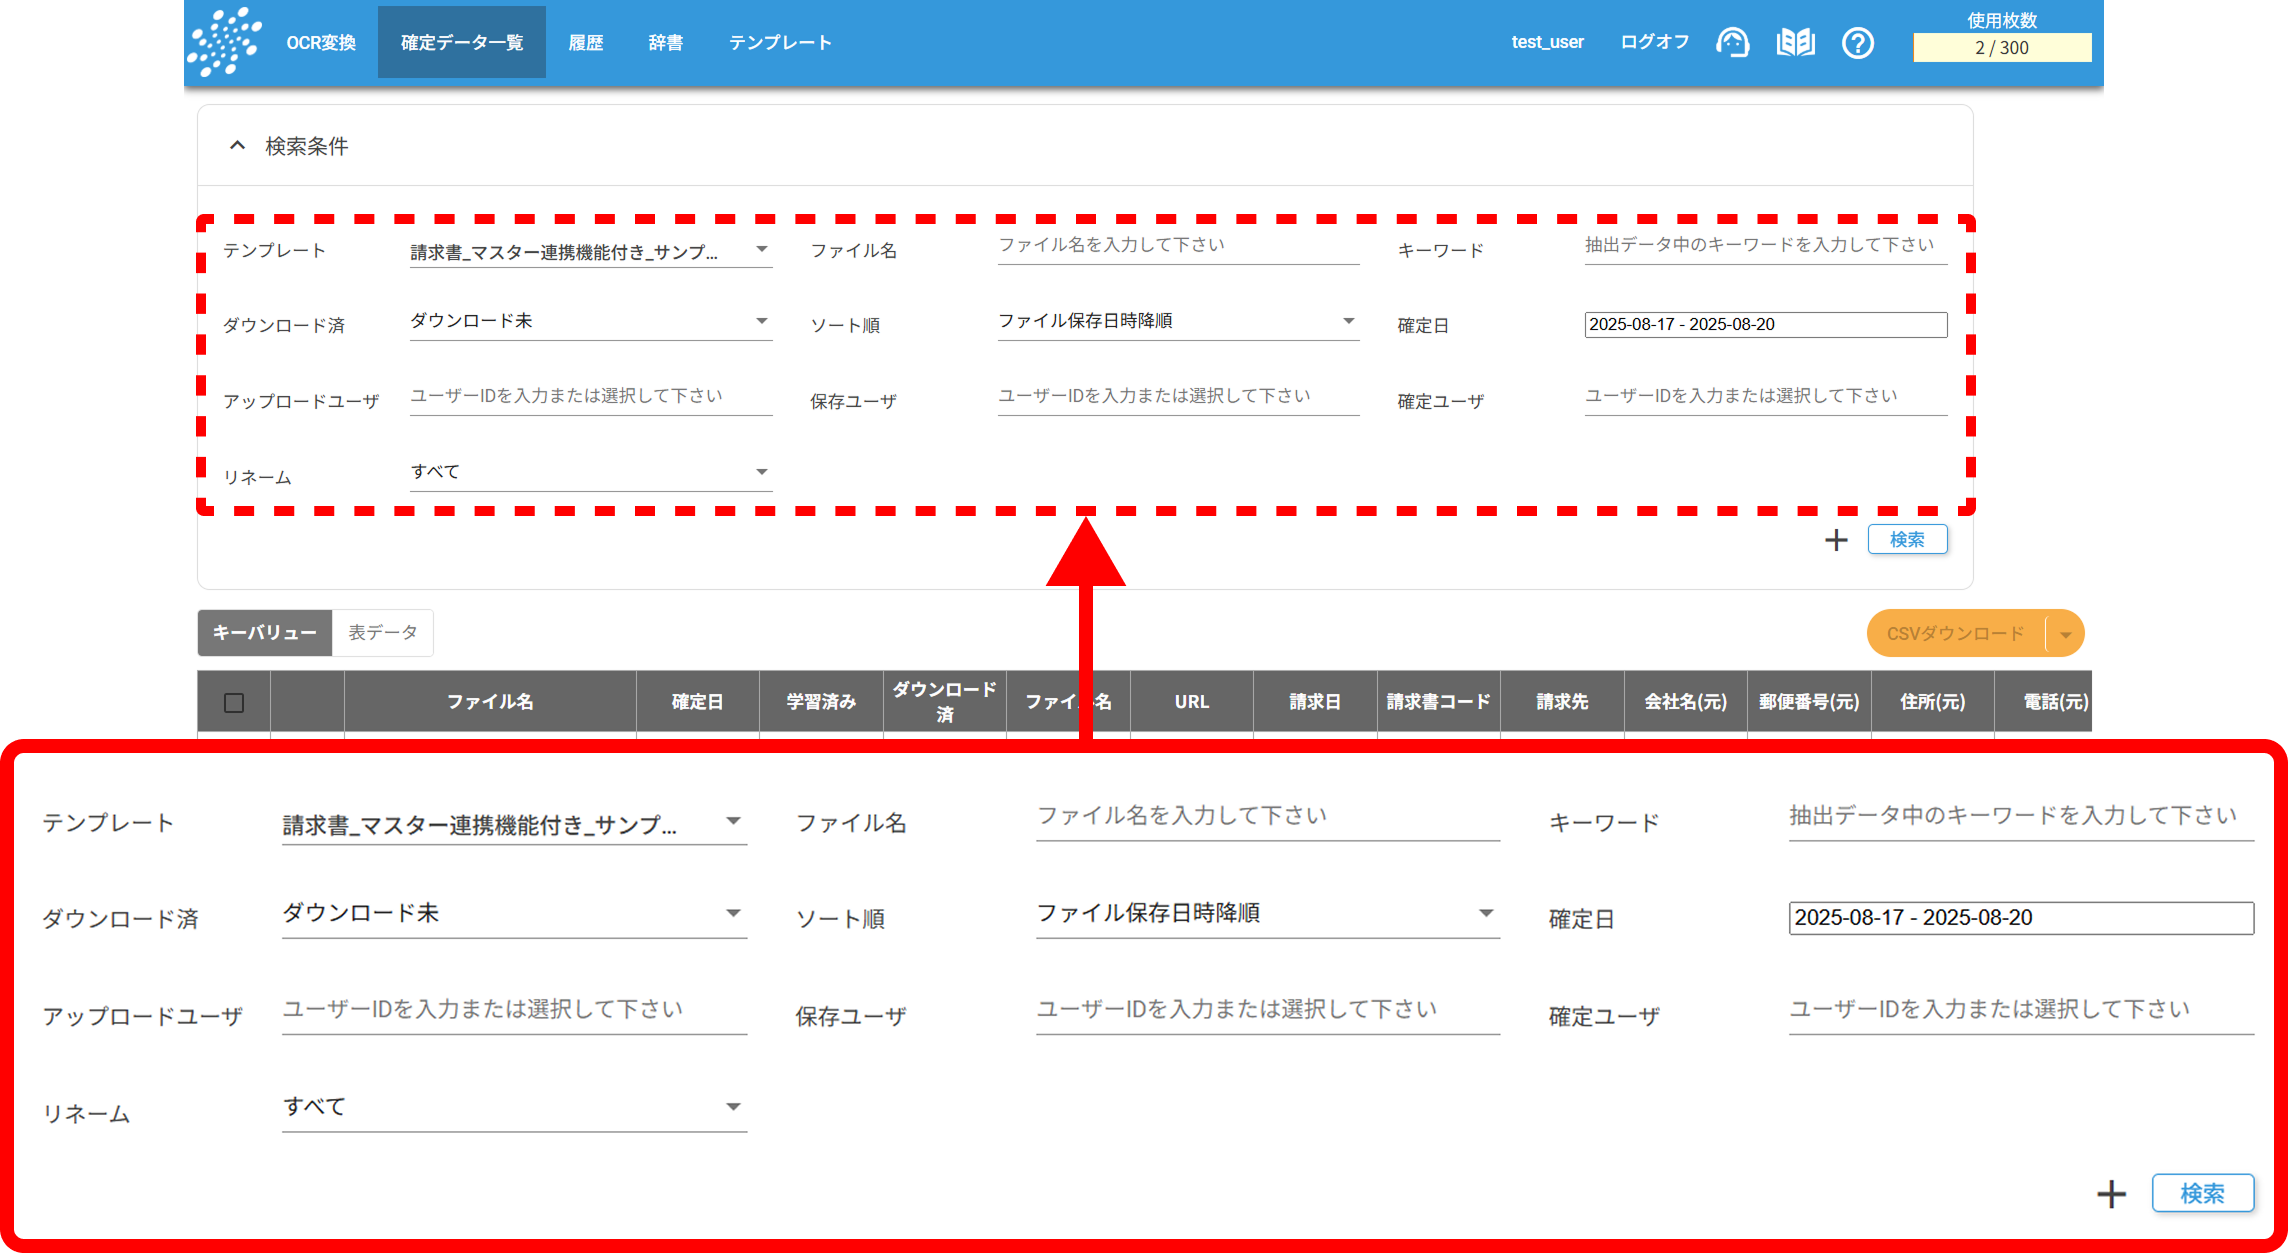This screenshot has width=2288, height=1253.
Task: Click the enlarged キーワード input at the bottom
Action: (2021, 816)
